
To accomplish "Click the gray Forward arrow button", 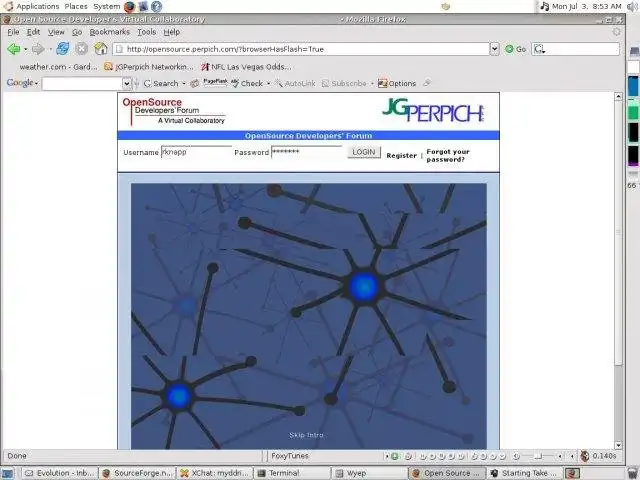I will click(x=38, y=49).
